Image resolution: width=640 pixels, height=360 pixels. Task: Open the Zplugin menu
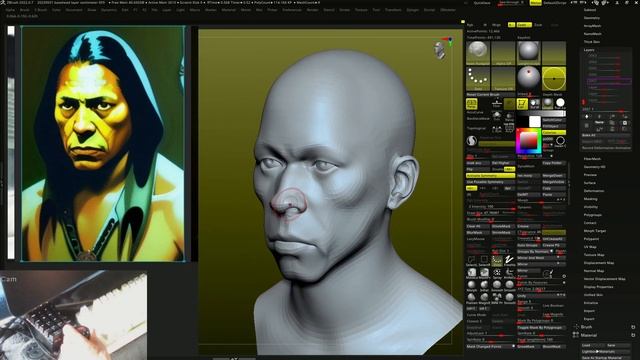click(412, 10)
